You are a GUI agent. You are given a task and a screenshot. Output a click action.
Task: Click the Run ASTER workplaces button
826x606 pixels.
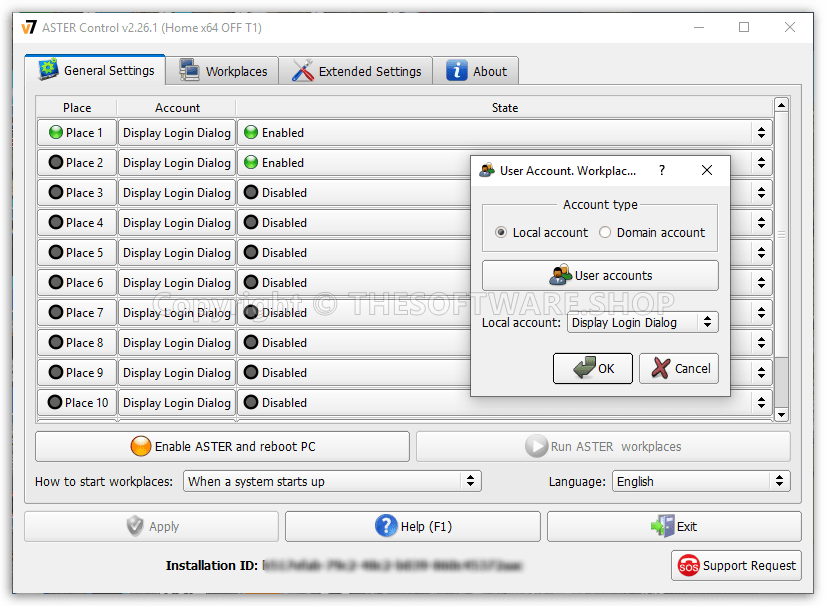(603, 446)
